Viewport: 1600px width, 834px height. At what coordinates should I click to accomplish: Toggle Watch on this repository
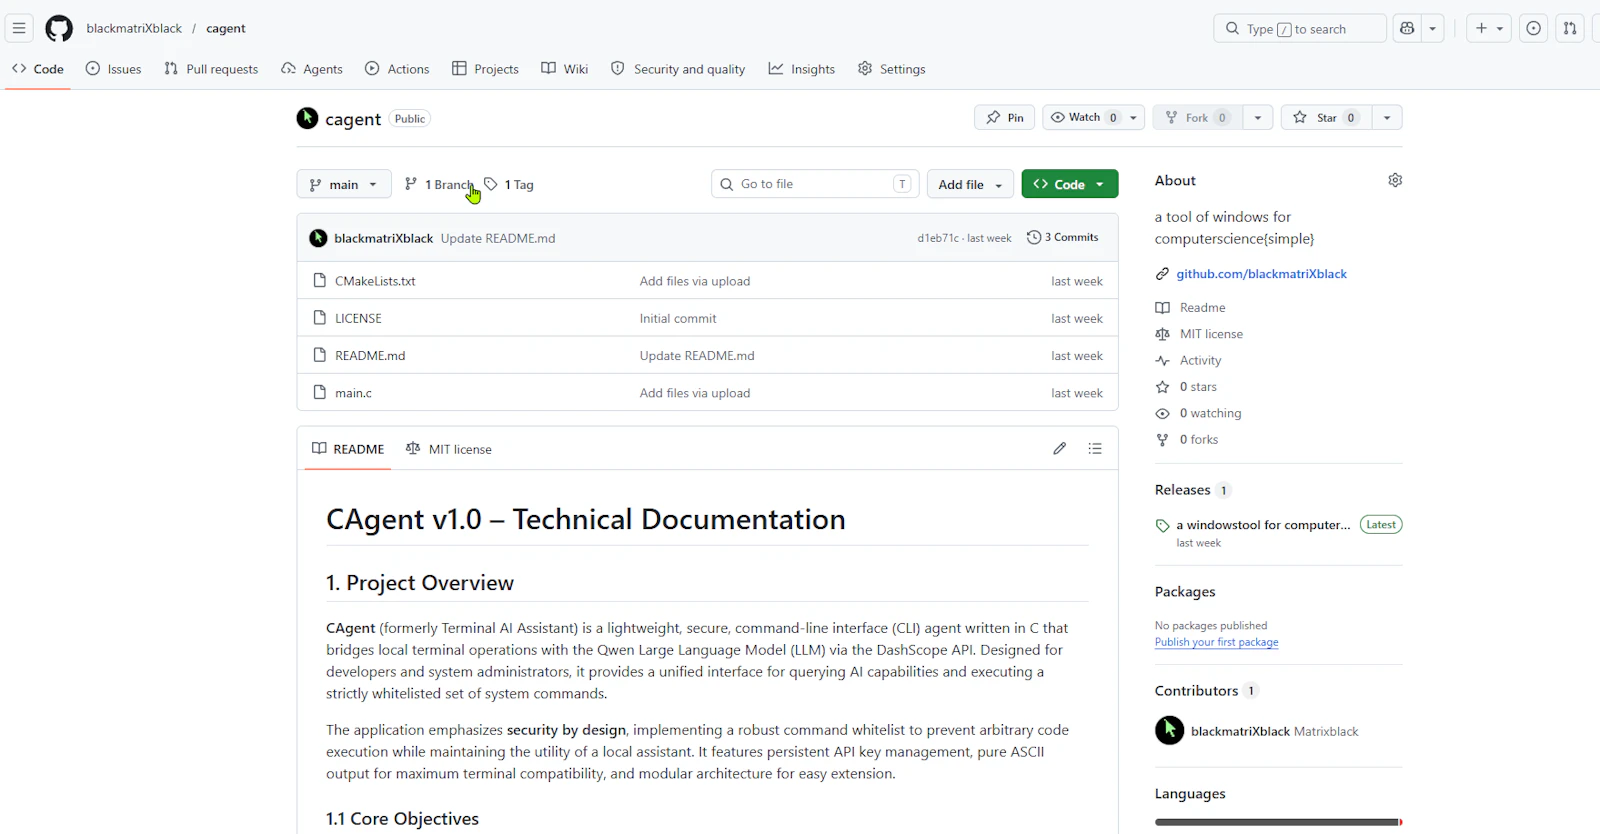click(x=1084, y=117)
